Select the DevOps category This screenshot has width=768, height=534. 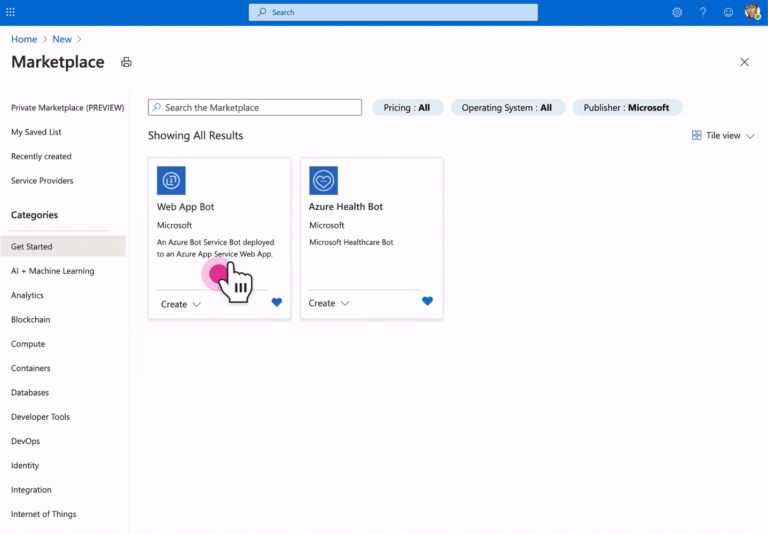point(25,441)
